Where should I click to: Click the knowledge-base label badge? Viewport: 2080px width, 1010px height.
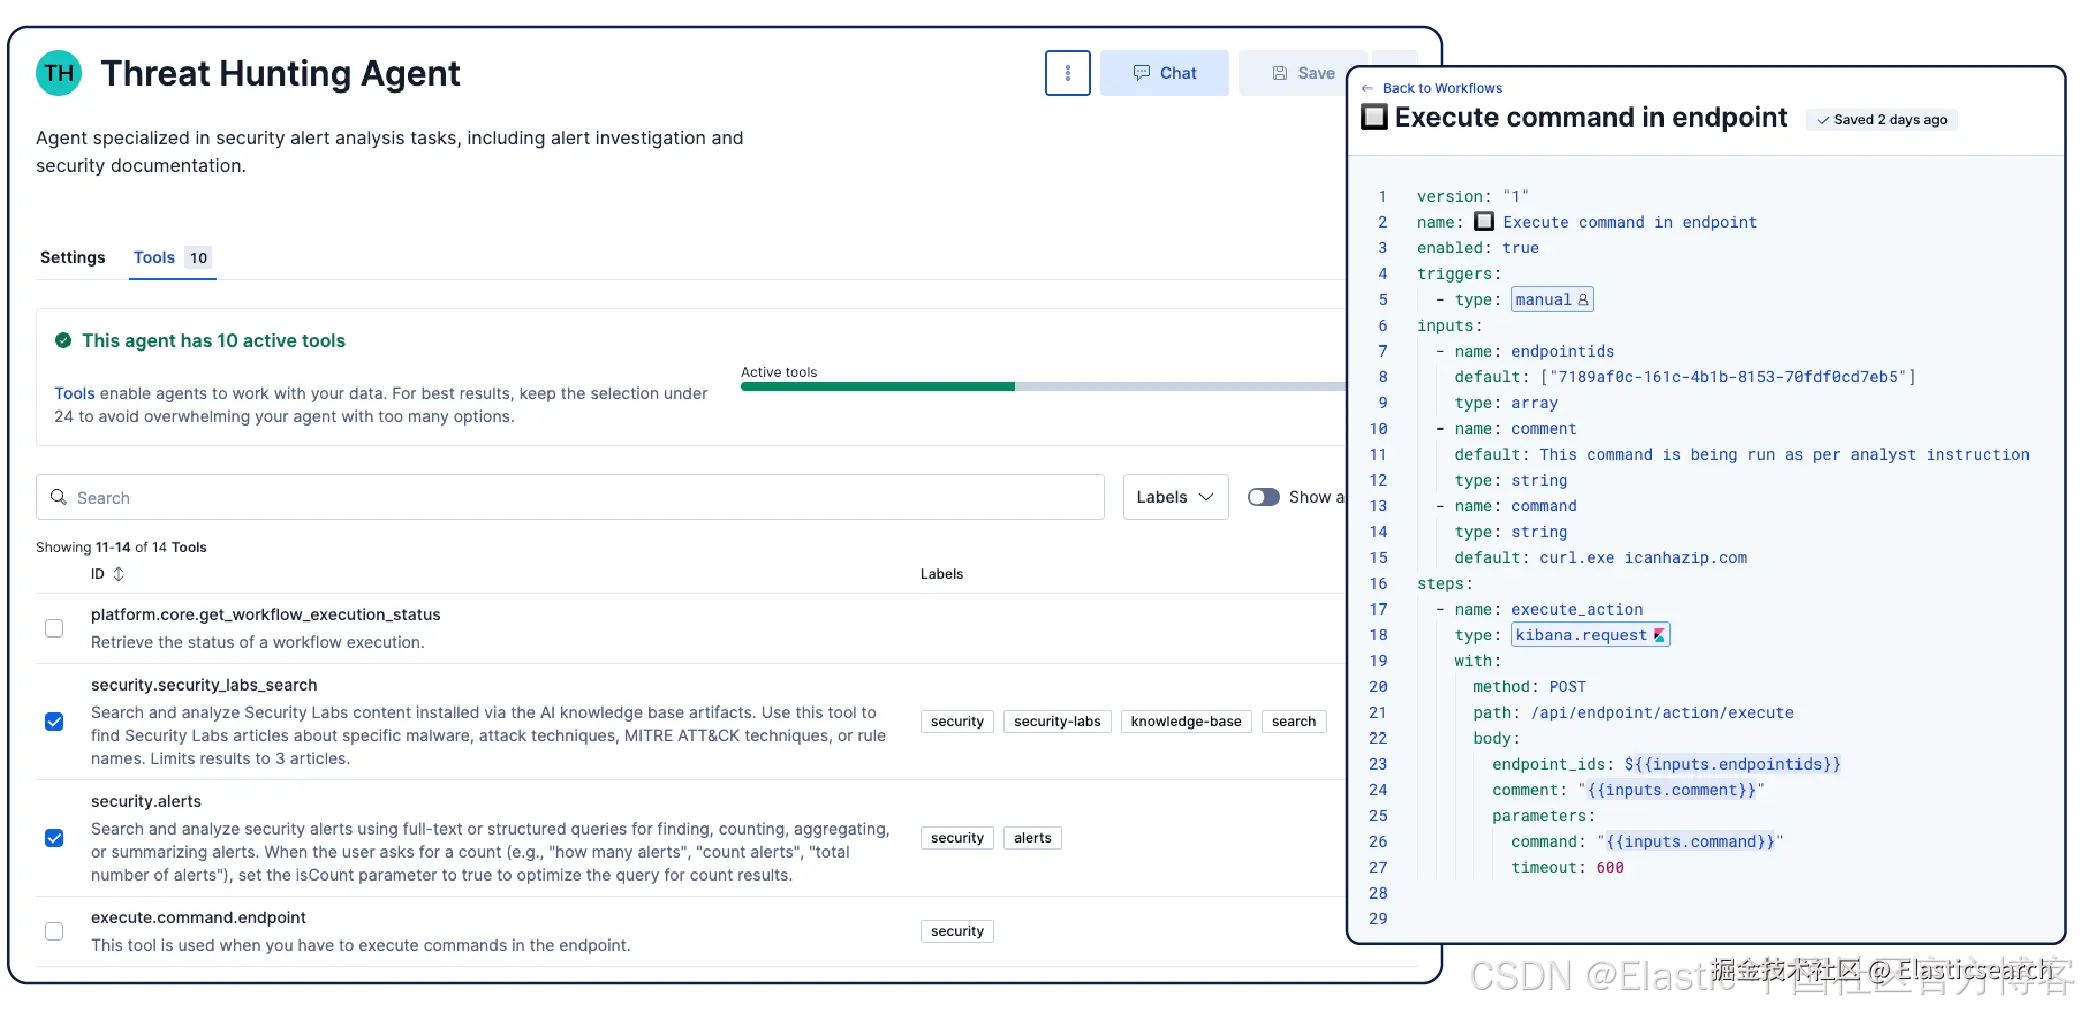point(1186,722)
